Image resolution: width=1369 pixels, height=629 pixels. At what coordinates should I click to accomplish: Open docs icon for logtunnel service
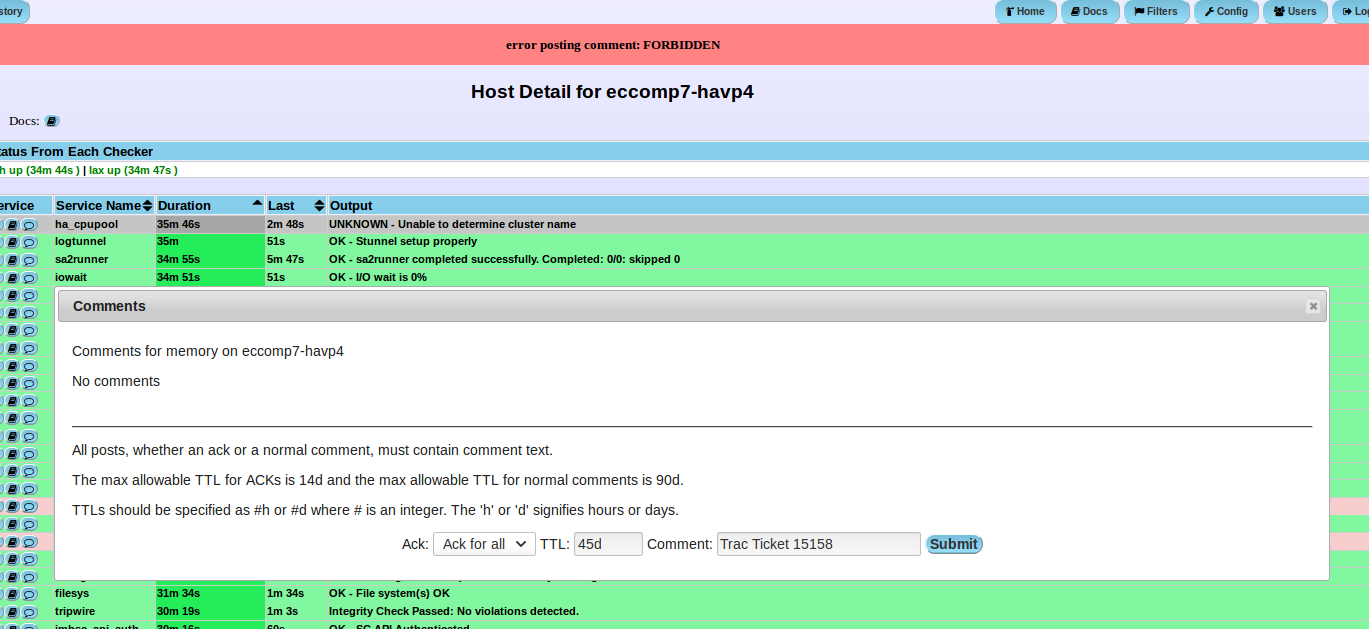pos(13,242)
